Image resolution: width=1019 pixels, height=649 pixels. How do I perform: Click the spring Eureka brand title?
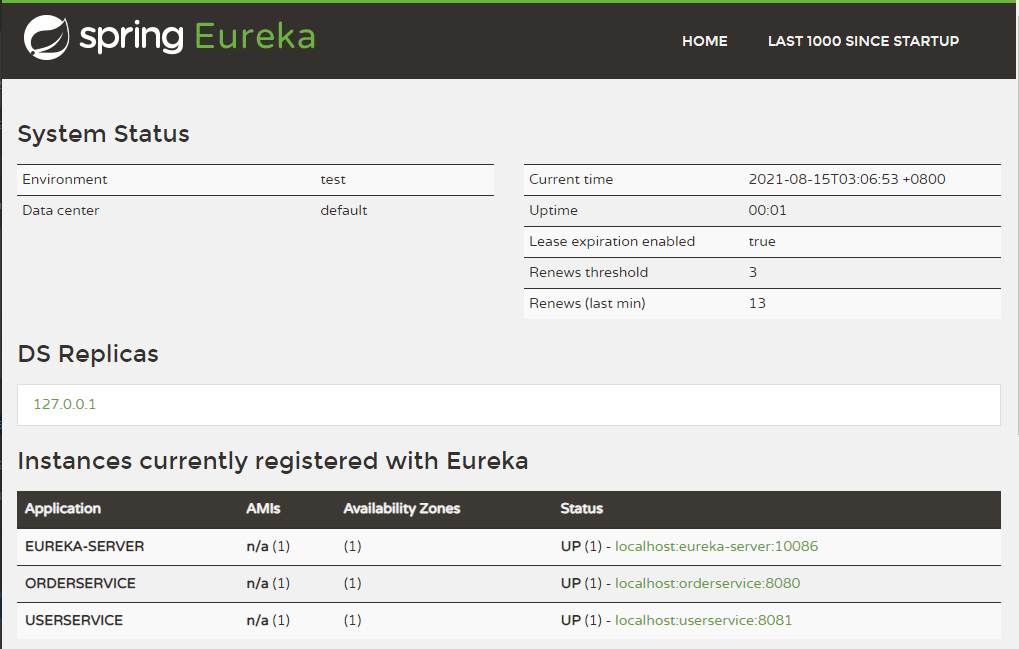pyautogui.click(x=197, y=36)
